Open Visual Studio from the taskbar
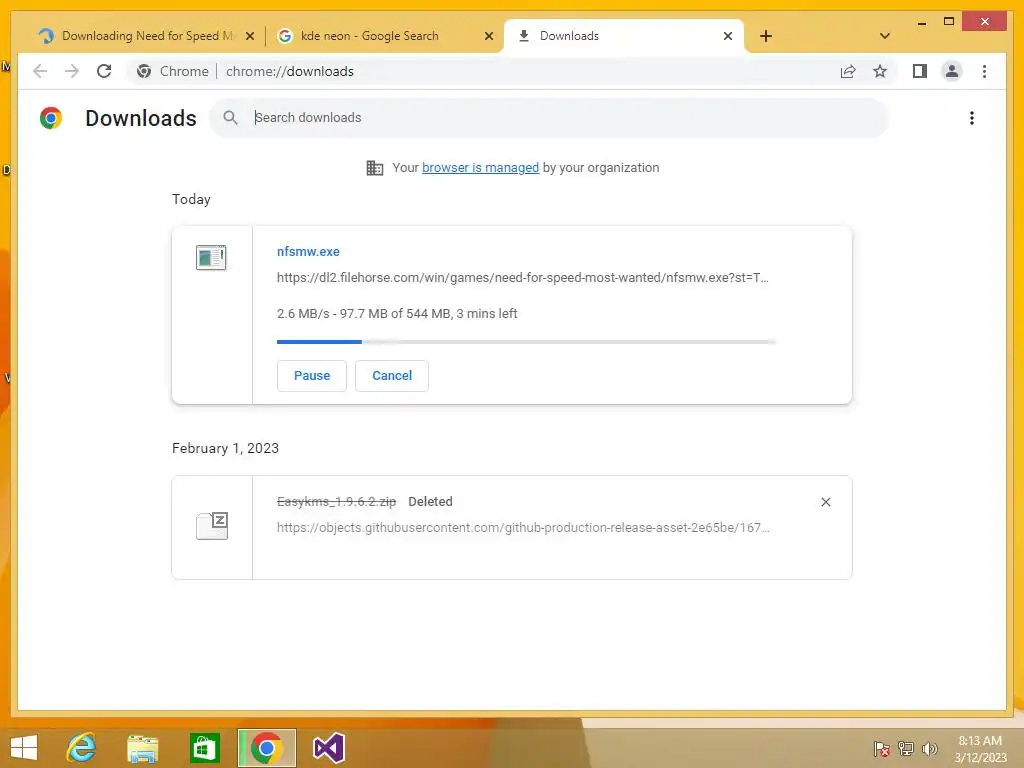 [x=328, y=748]
